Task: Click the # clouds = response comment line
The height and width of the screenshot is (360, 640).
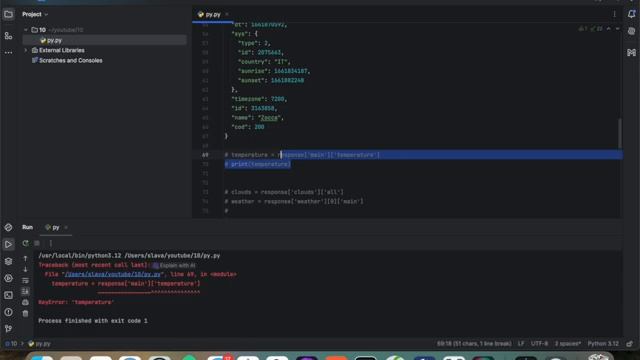Action: click(284, 192)
